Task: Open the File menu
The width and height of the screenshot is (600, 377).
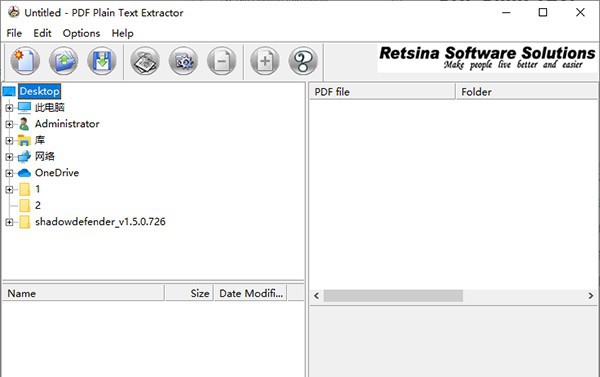Action: pyautogui.click(x=14, y=33)
